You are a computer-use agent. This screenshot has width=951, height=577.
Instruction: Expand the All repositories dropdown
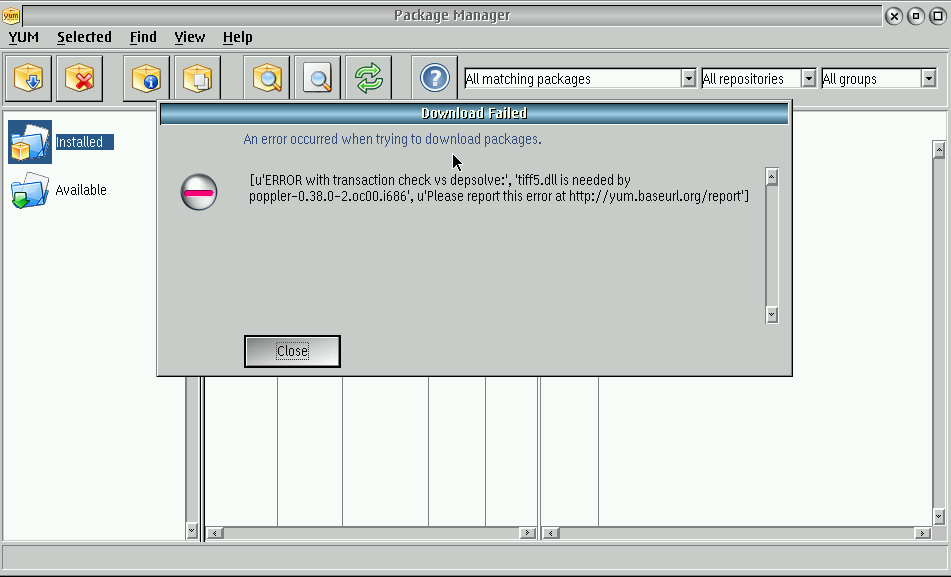(808, 77)
